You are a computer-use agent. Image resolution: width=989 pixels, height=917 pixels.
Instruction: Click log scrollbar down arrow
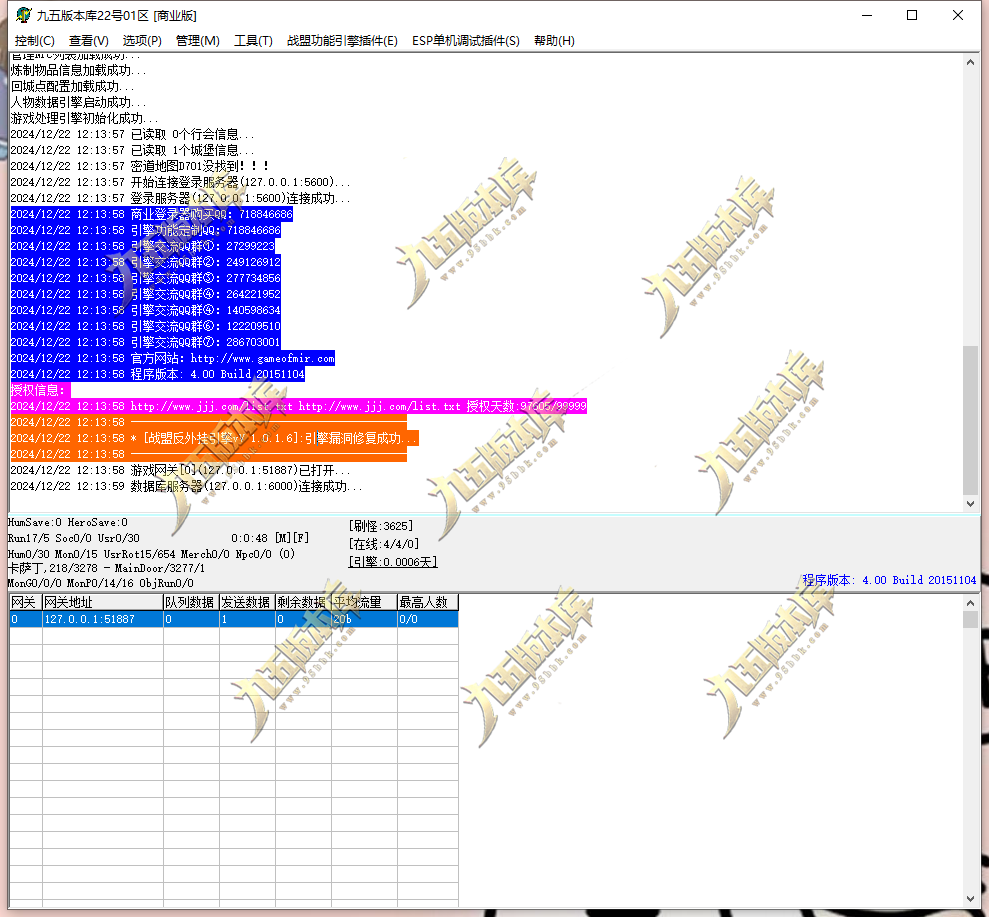point(970,503)
